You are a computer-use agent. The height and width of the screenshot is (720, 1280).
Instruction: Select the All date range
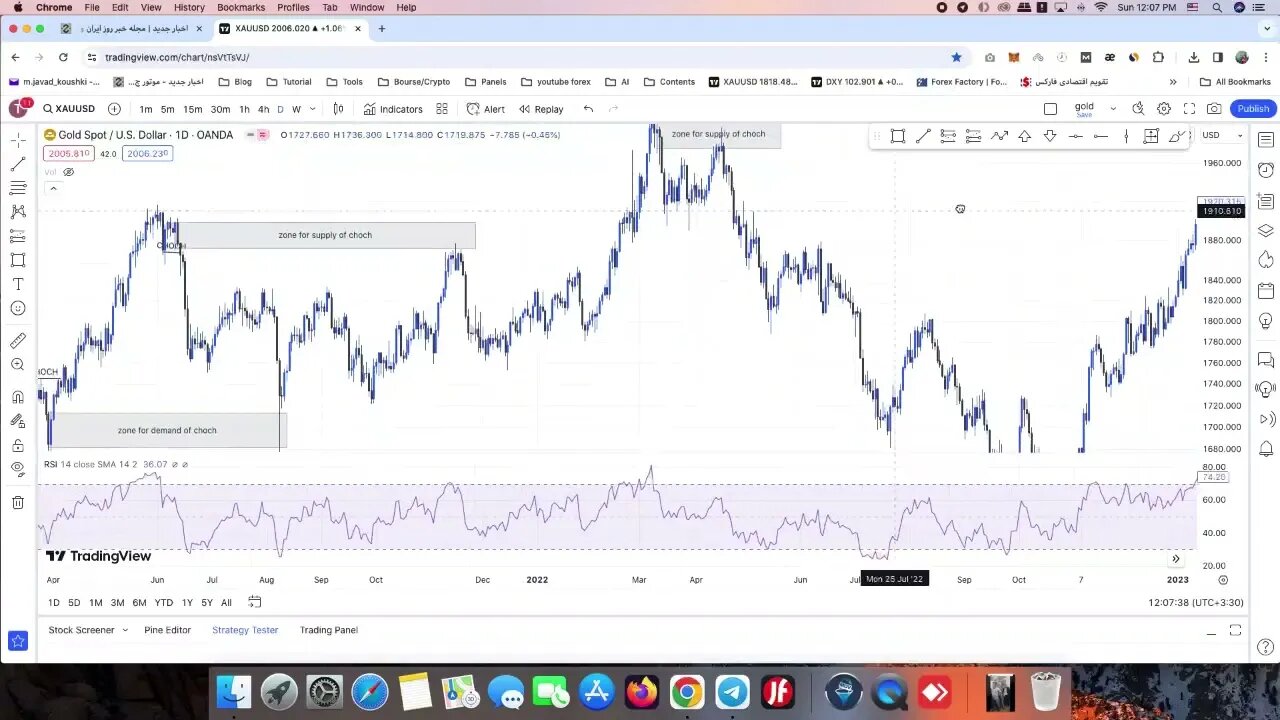point(226,602)
